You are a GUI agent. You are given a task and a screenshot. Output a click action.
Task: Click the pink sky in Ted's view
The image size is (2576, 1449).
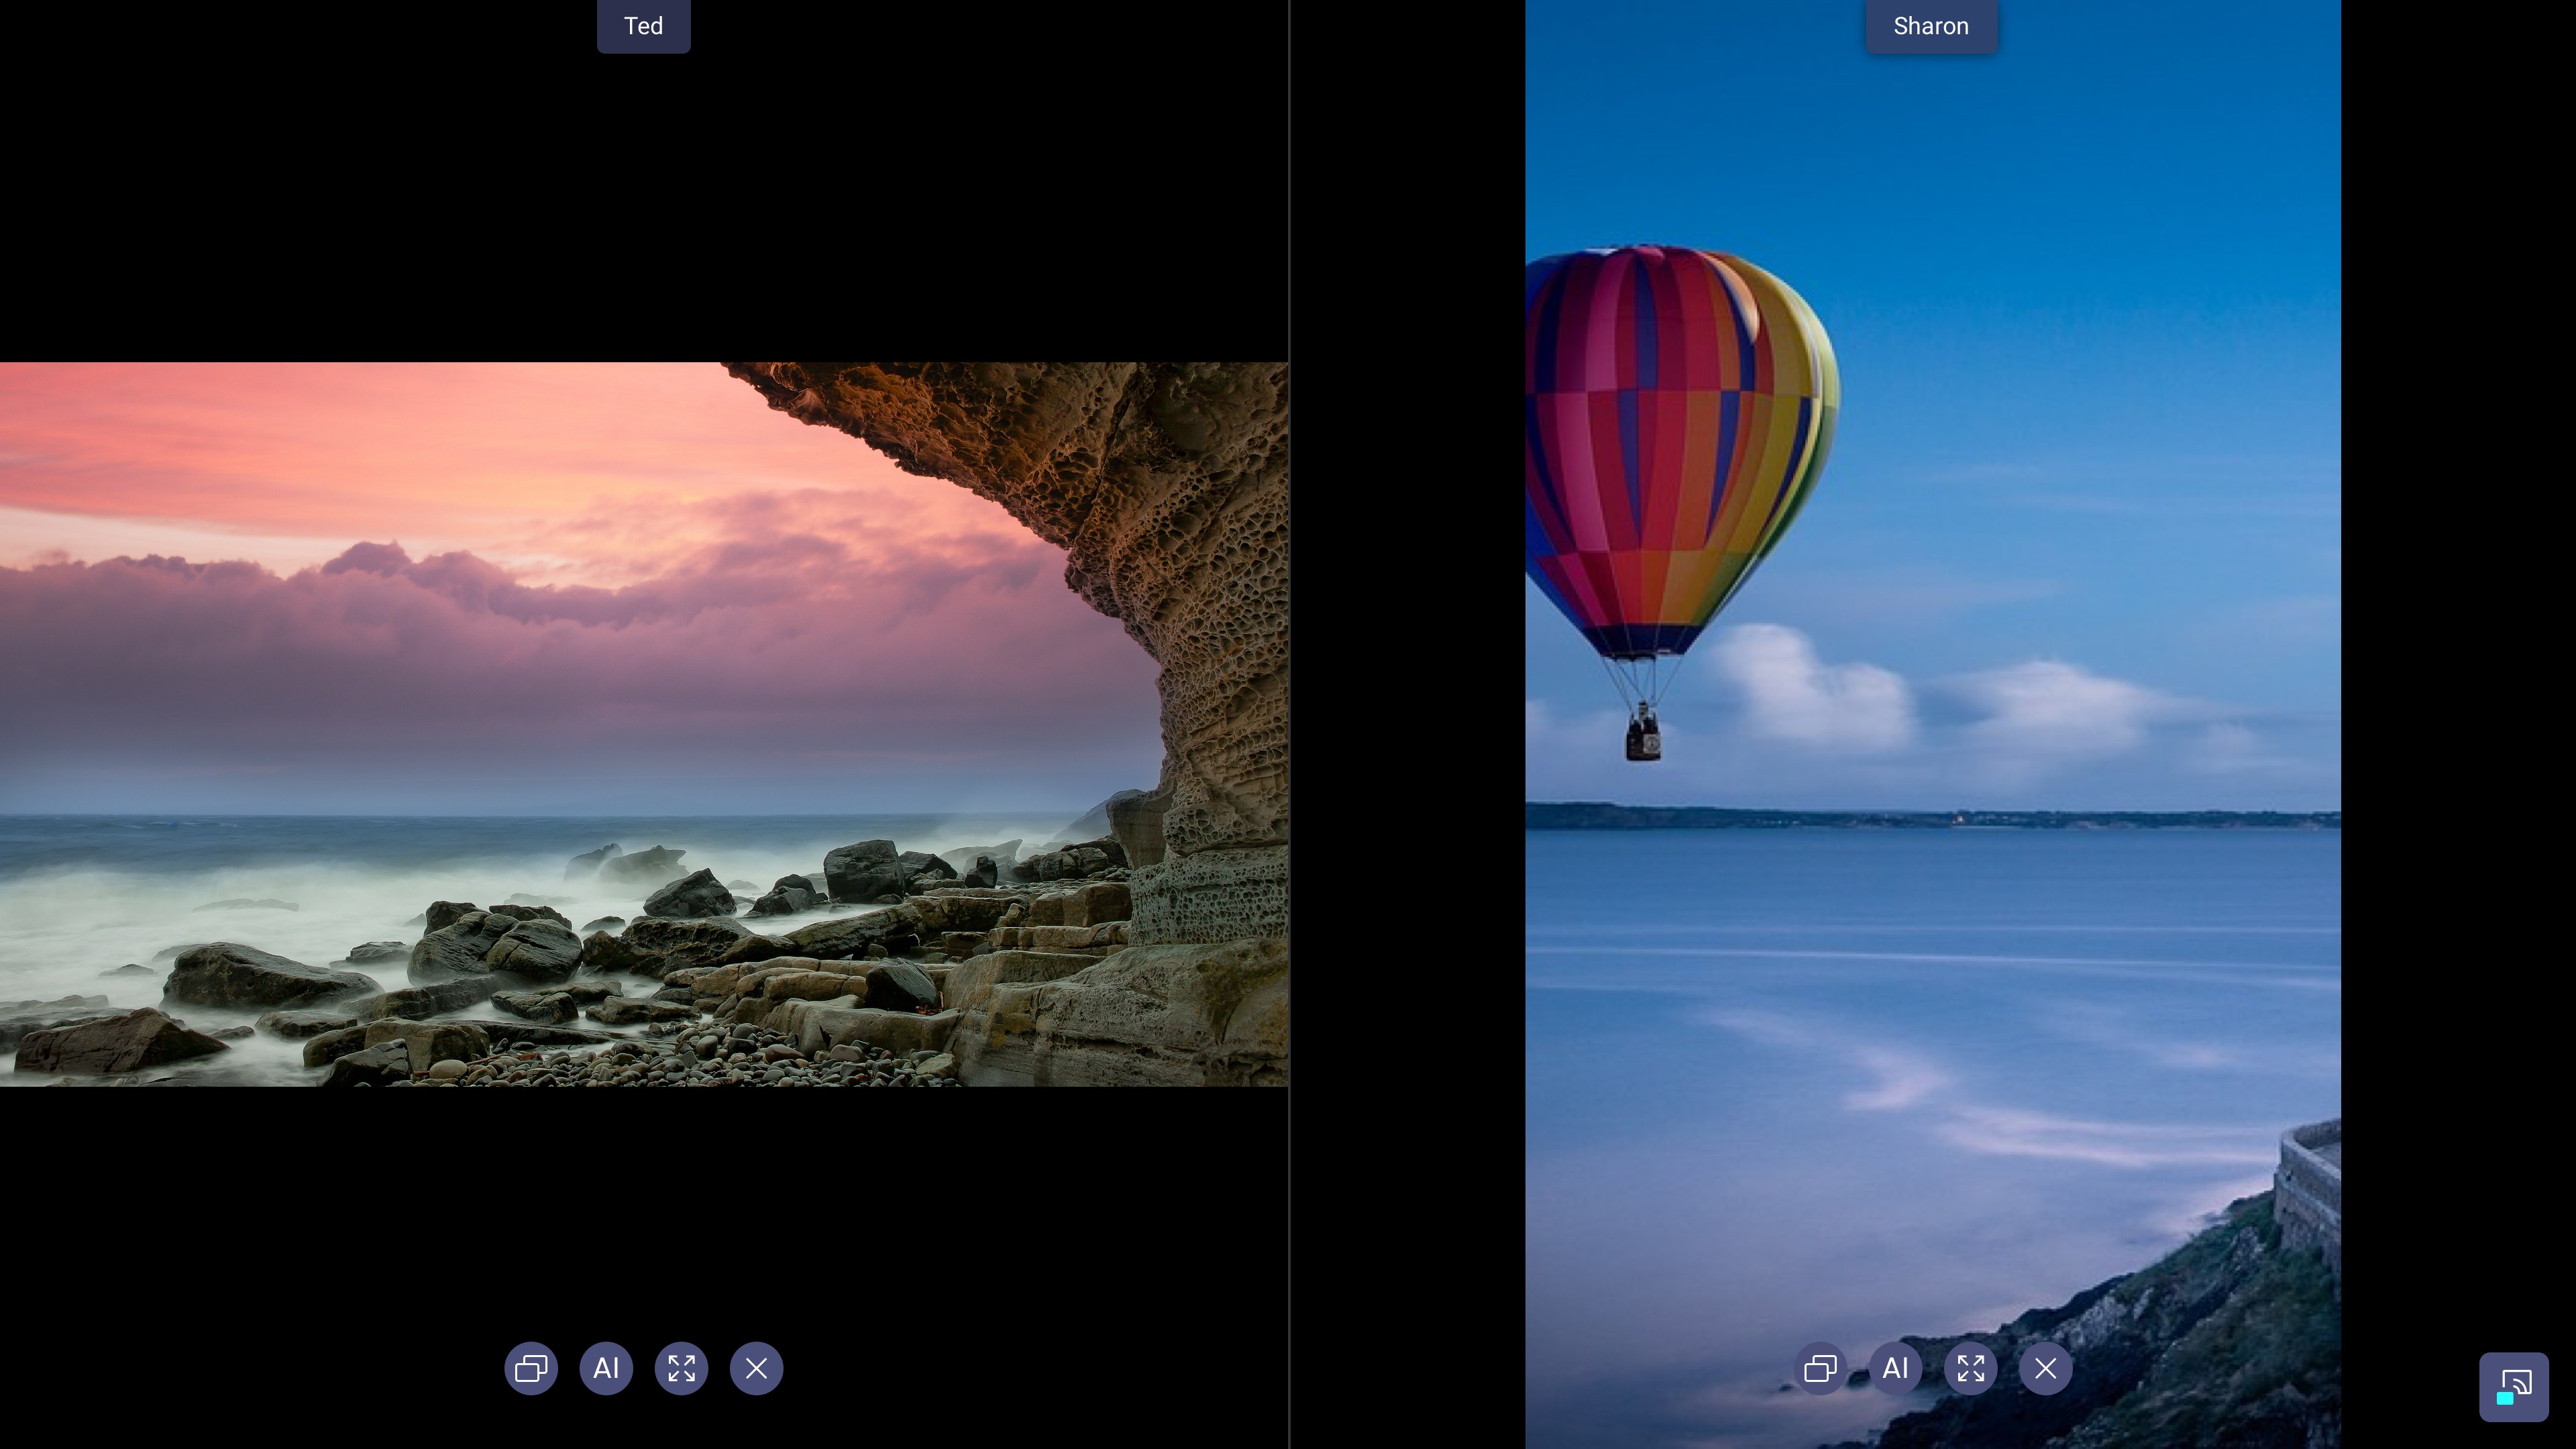(x=400, y=450)
